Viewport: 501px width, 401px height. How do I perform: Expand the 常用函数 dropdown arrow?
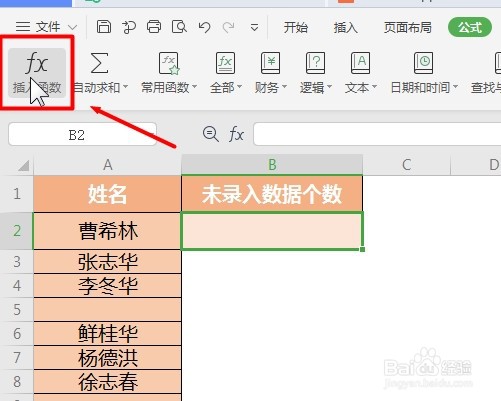[195, 87]
